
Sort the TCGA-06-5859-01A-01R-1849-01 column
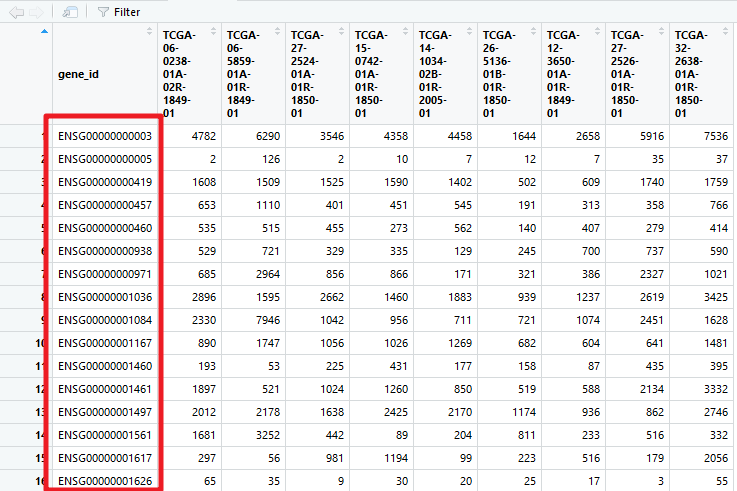[x=277, y=31]
